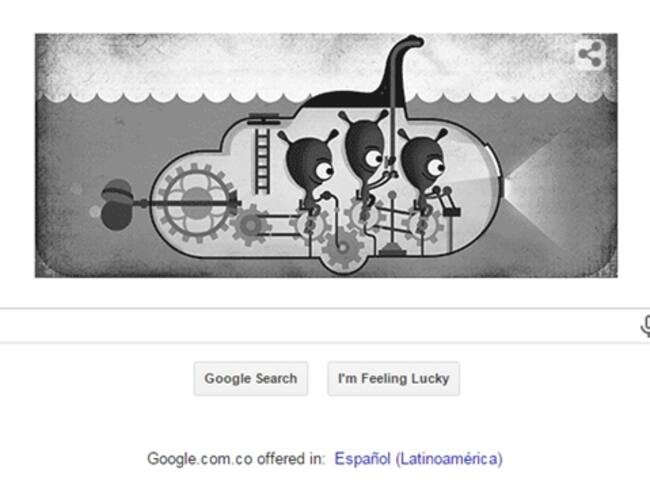Click the gear in the hull's bottom bulge
650x488 pixels.
click(x=343, y=248)
